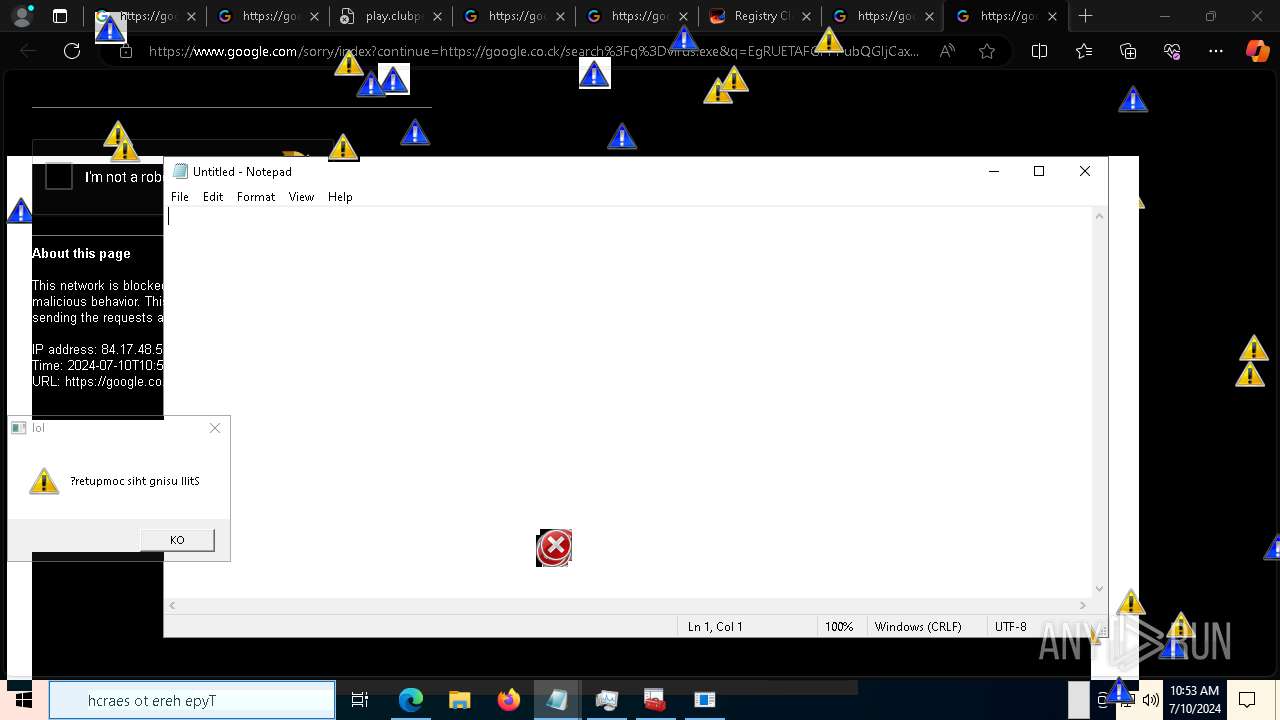Select the red toolbox taskbar icon
The height and width of the screenshot is (720, 1280).
tap(655, 700)
